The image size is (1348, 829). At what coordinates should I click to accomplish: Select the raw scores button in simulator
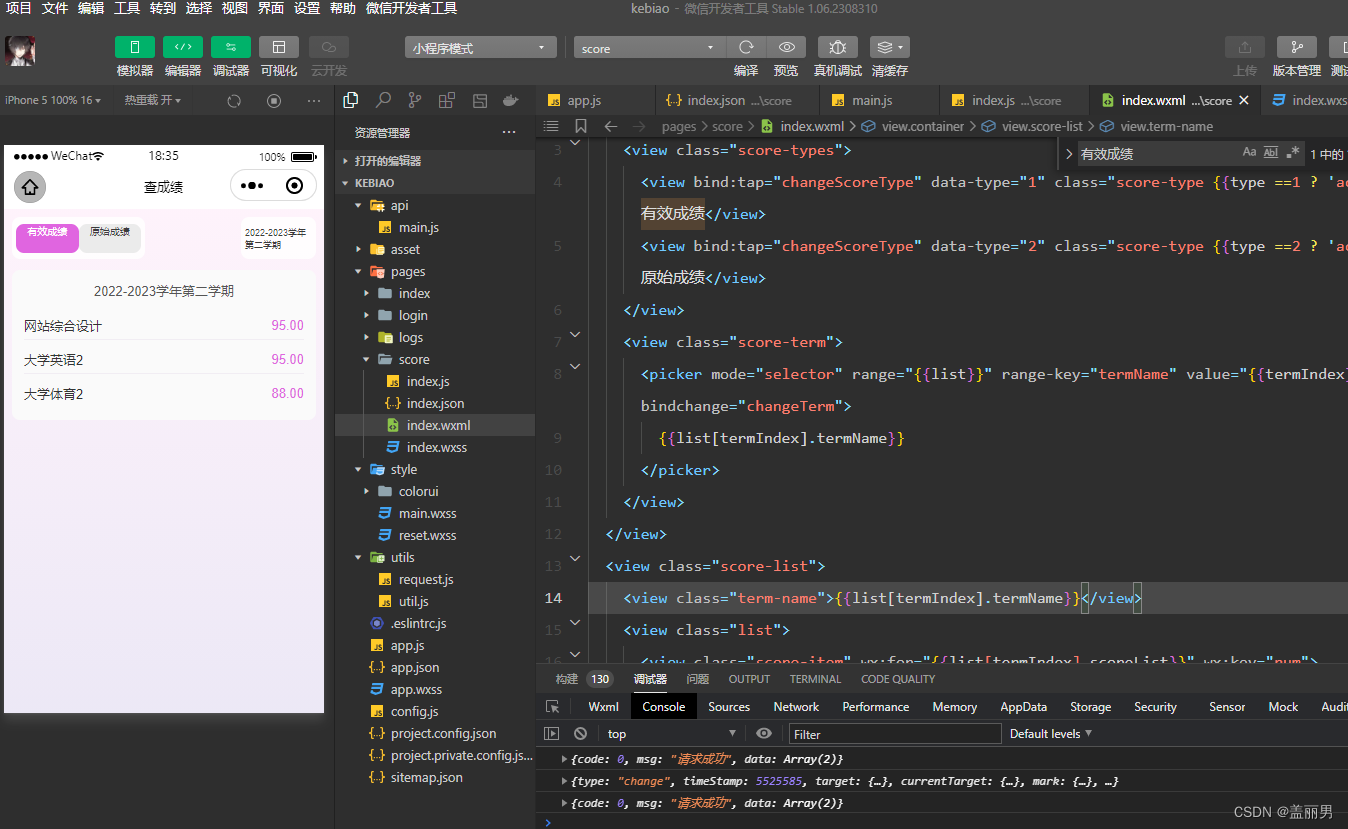pyautogui.click(x=110, y=237)
